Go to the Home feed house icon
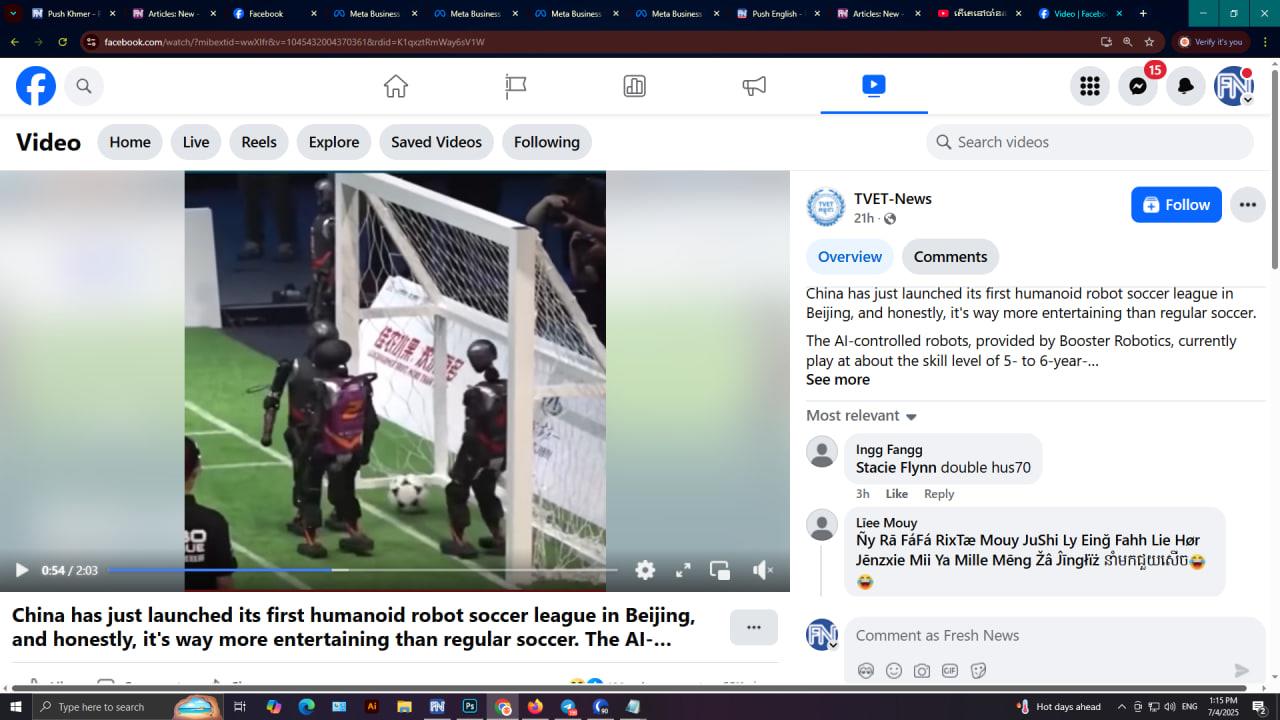This screenshot has width=1280, height=720. click(396, 86)
